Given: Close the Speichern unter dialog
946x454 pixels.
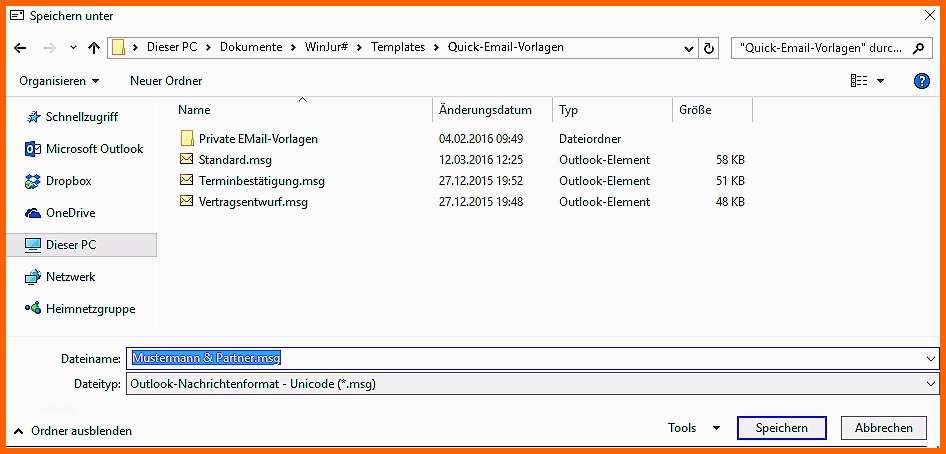Looking at the screenshot, I should pyautogui.click(x=930, y=16).
